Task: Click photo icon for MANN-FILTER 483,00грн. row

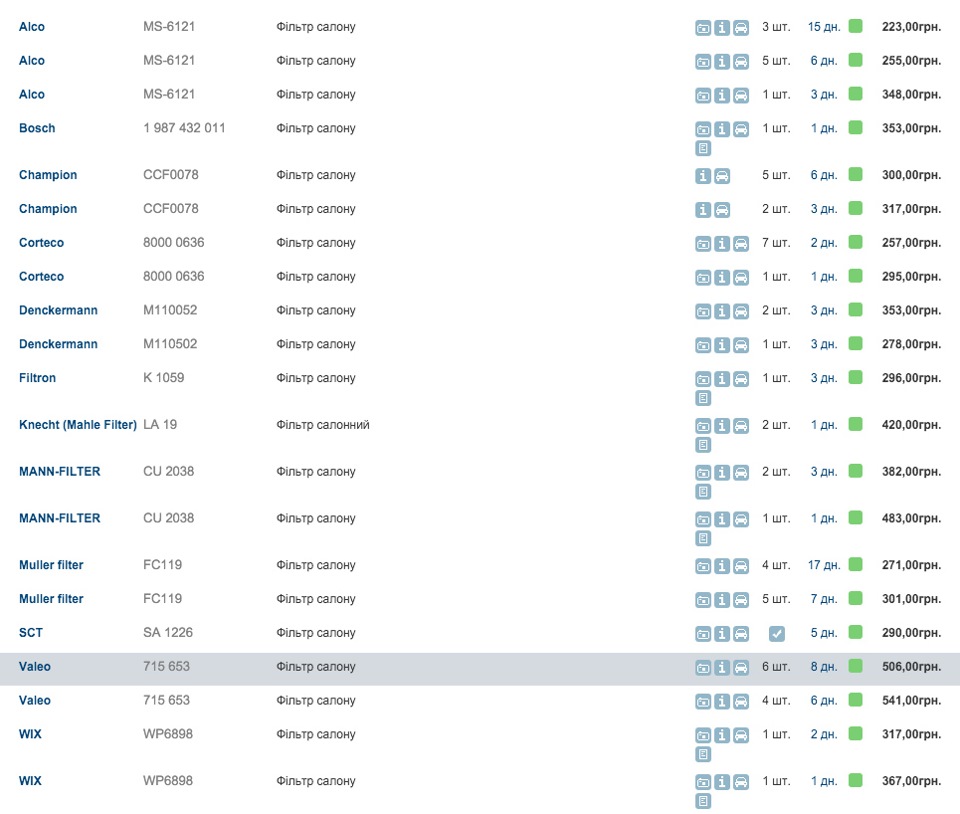Action: (x=703, y=520)
